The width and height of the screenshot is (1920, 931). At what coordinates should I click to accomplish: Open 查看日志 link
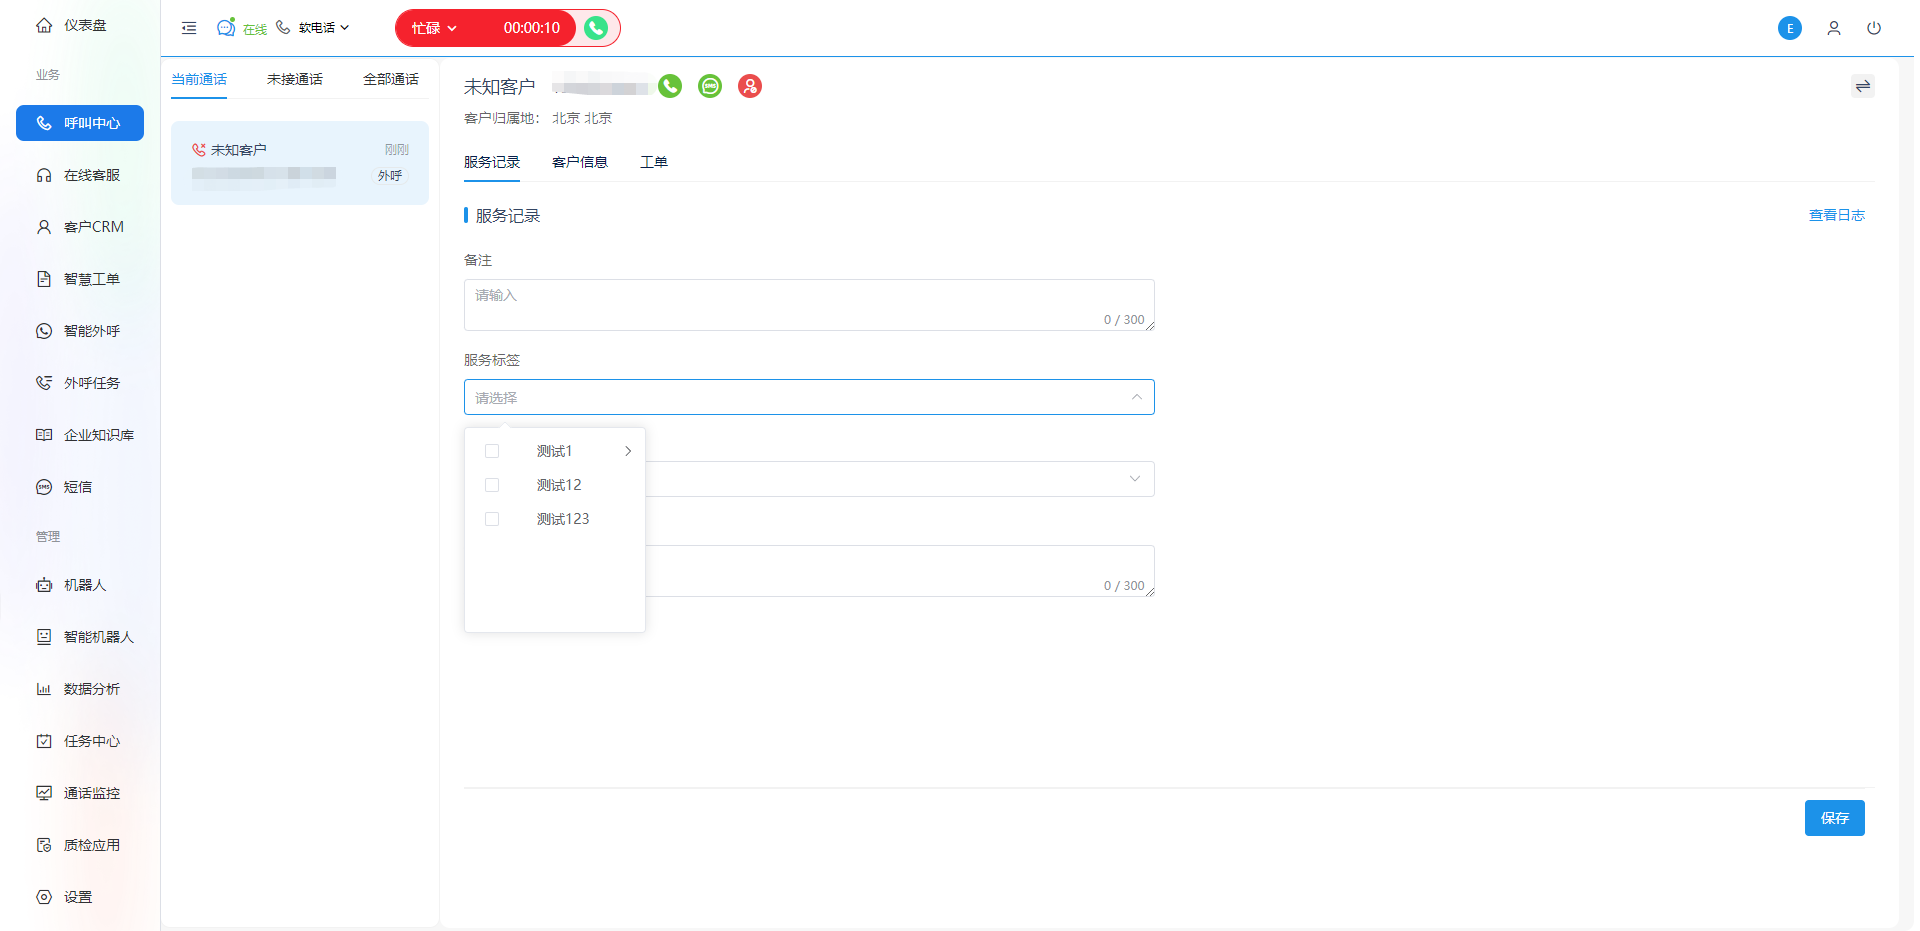(1837, 215)
